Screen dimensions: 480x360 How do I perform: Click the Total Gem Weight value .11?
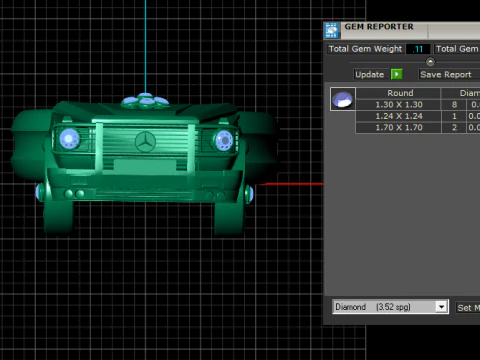click(418, 49)
